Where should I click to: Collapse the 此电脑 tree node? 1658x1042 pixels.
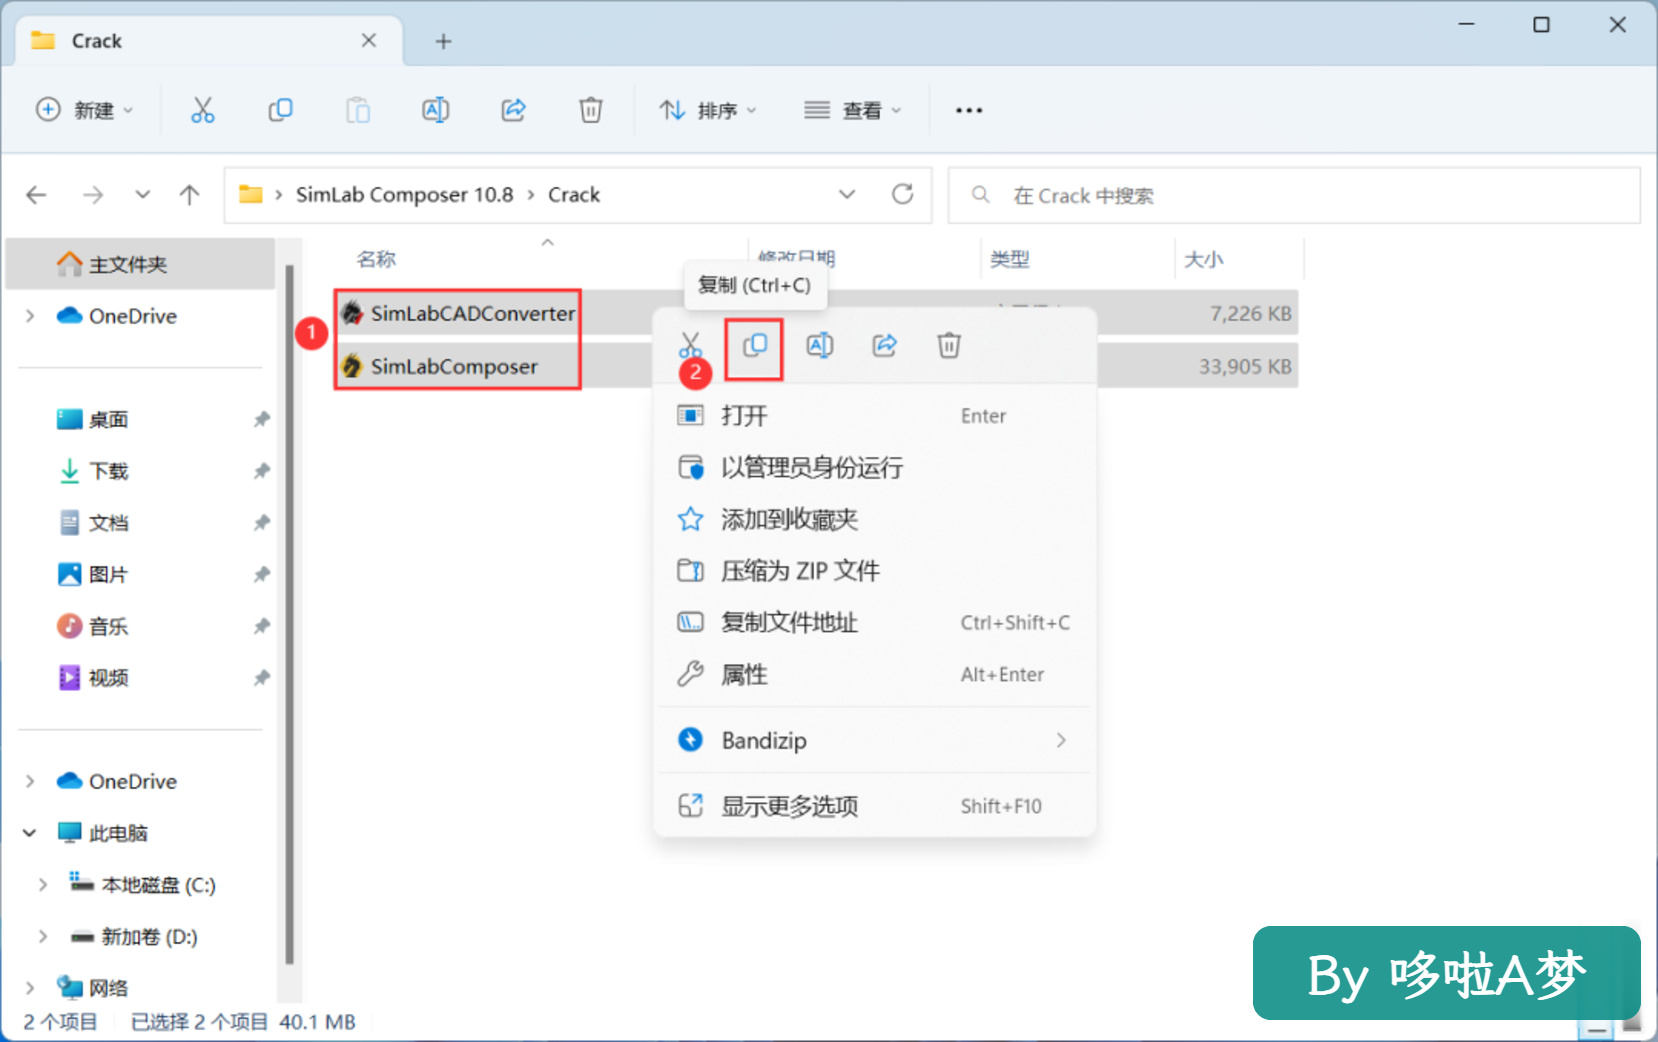(30, 833)
